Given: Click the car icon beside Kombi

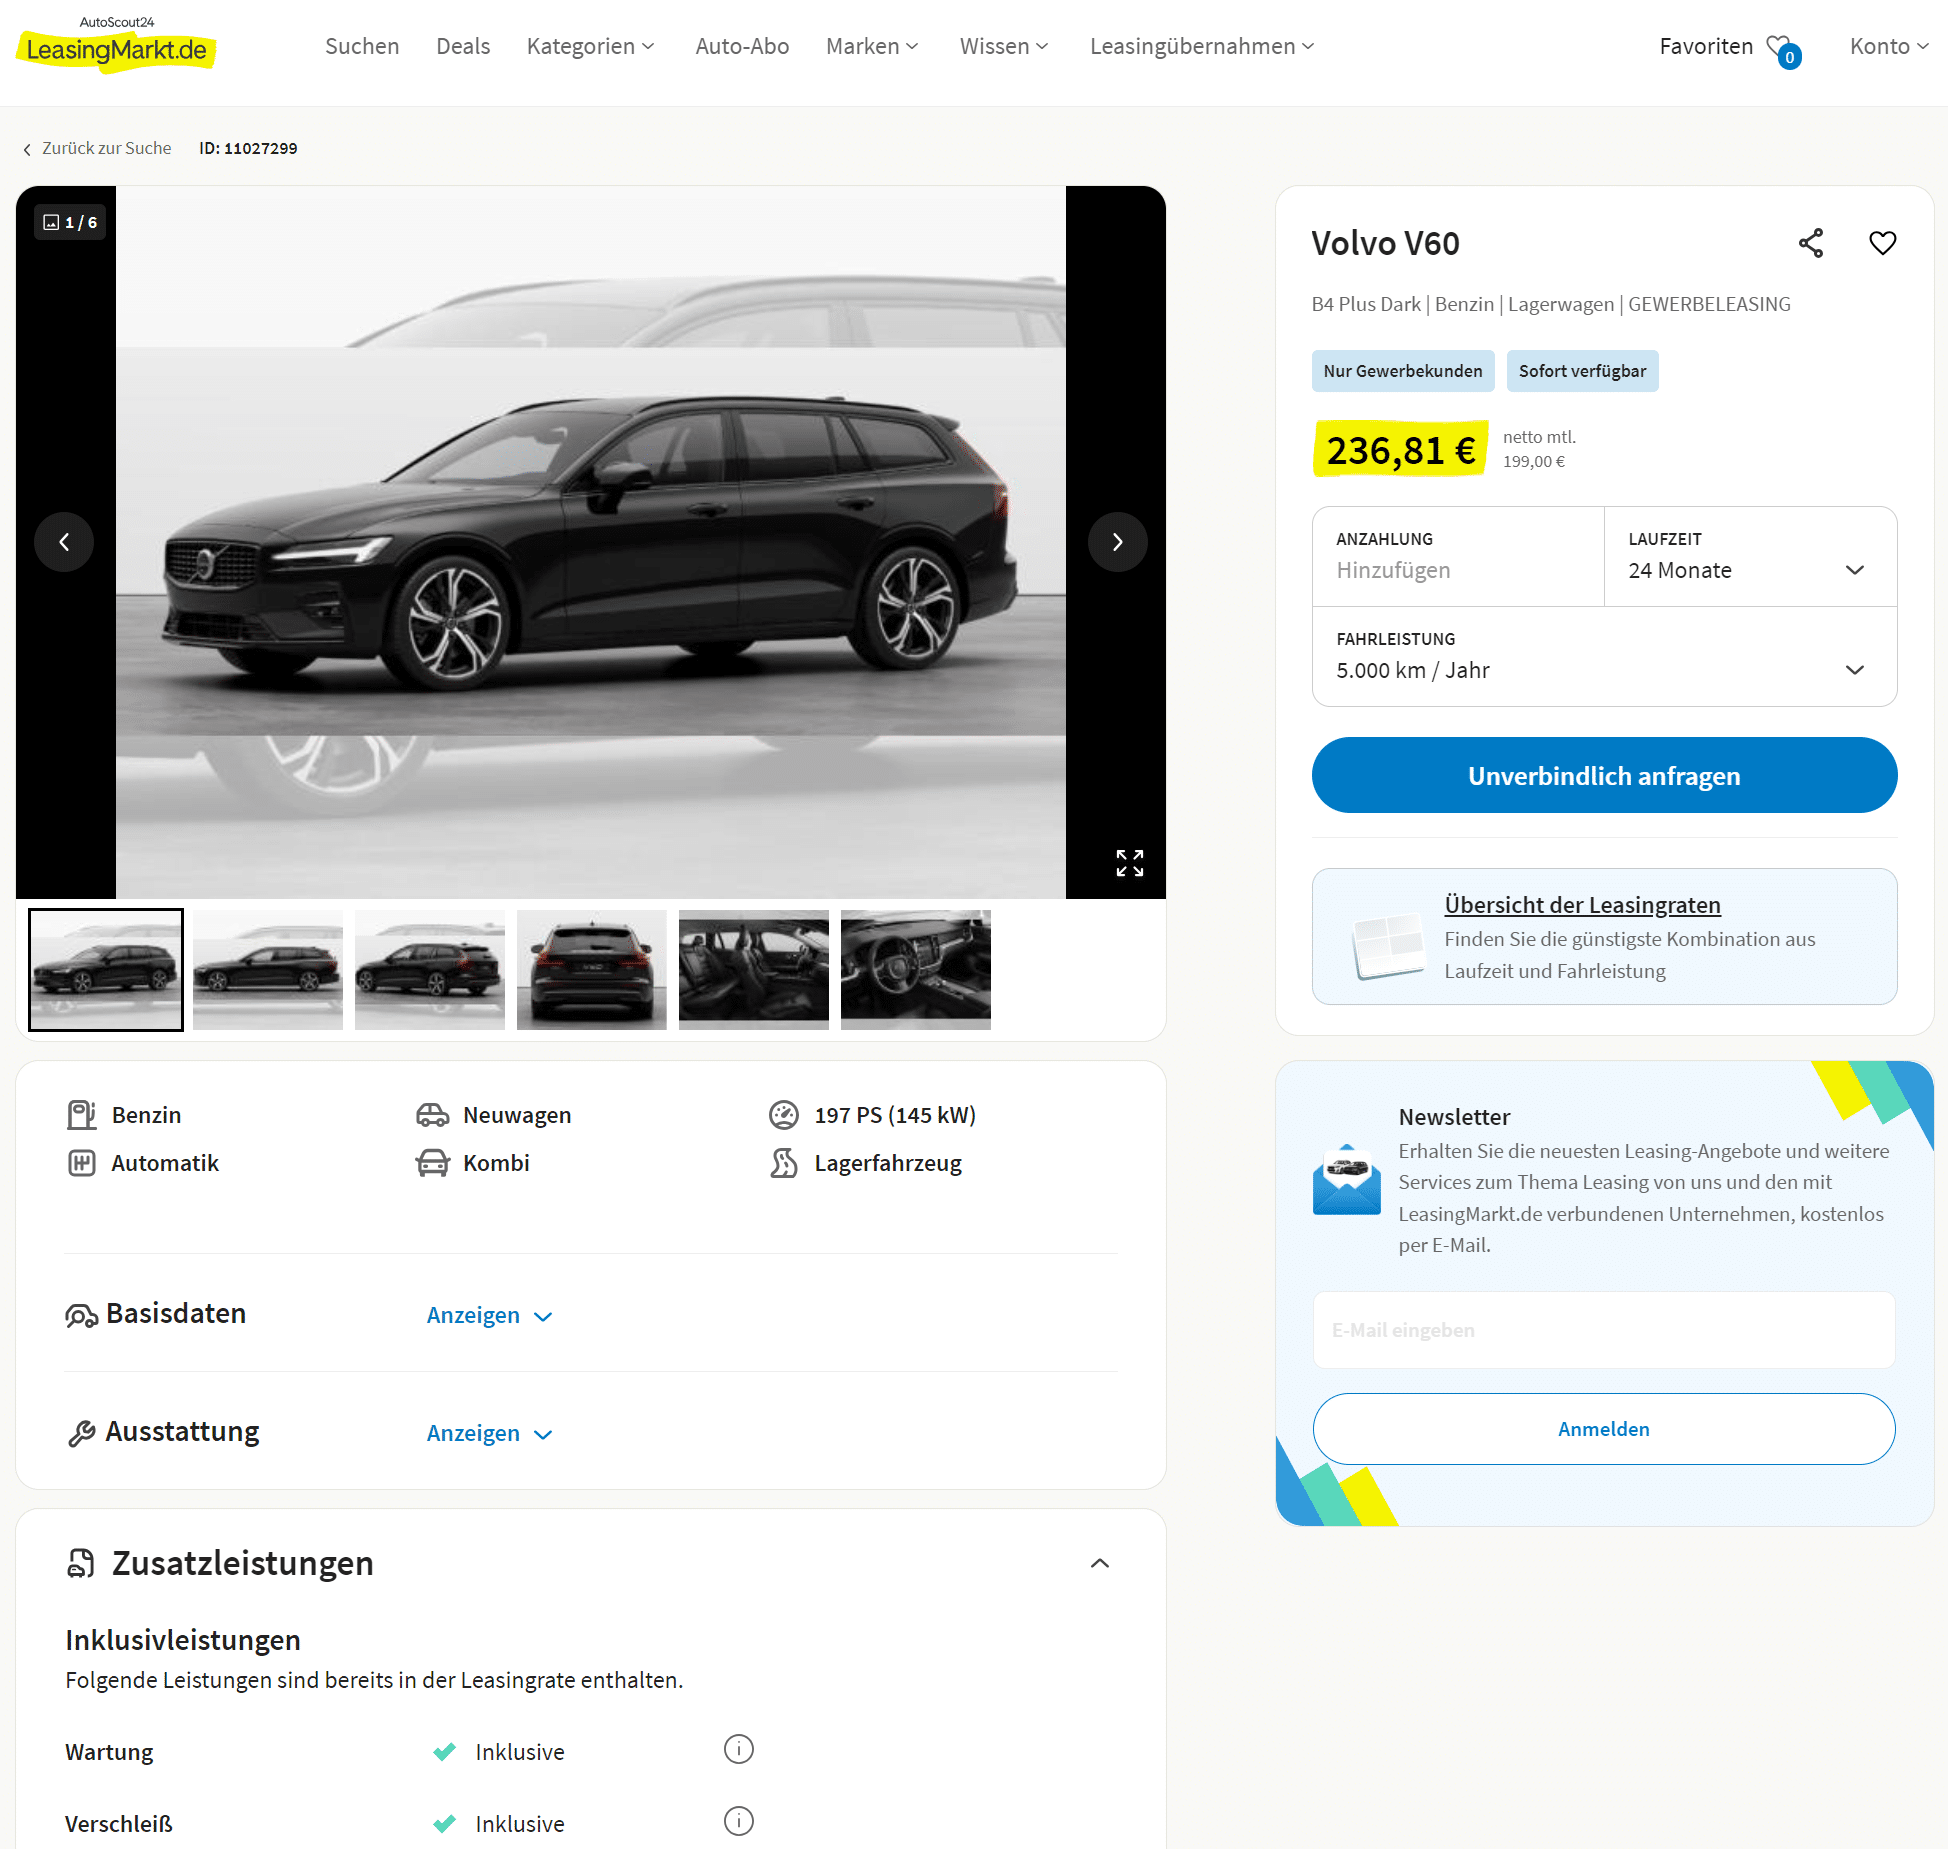Looking at the screenshot, I should [432, 1163].
